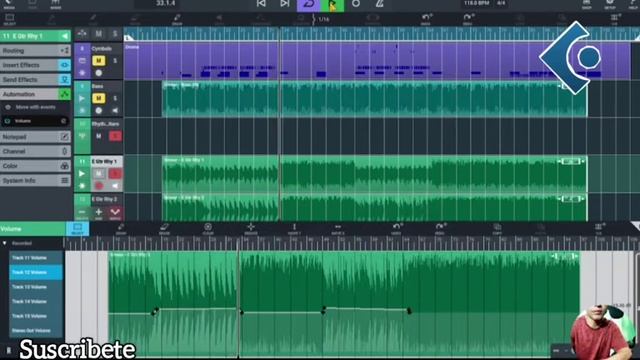The width and height of the screenshot is (640, 360).
Task: Select Track 14 Volume in list
Action: tap(36, 301)
